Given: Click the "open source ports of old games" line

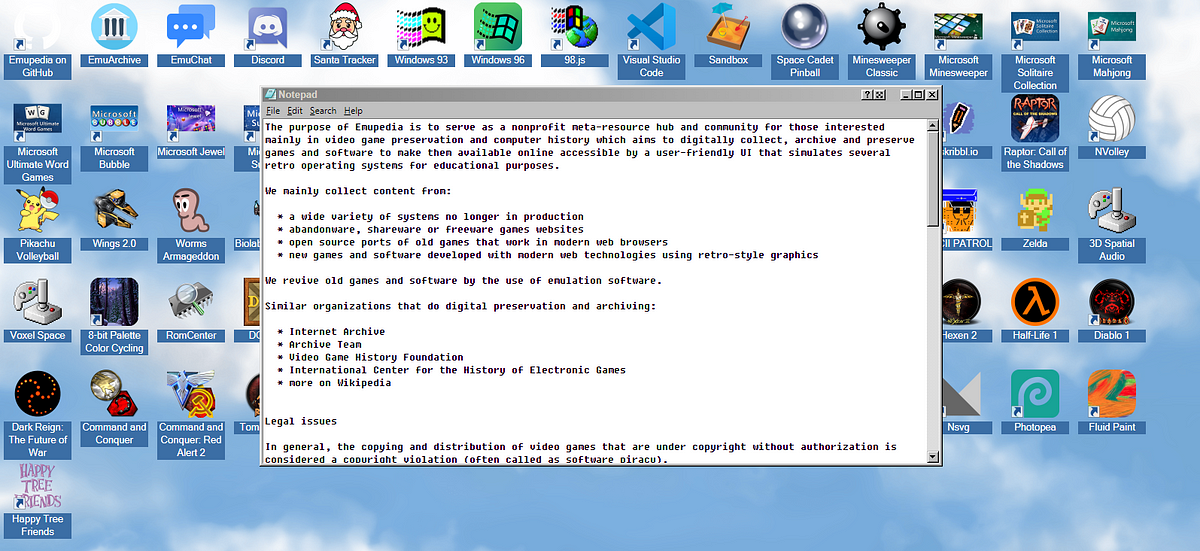Looking at the screenshot, I should 478,242.
